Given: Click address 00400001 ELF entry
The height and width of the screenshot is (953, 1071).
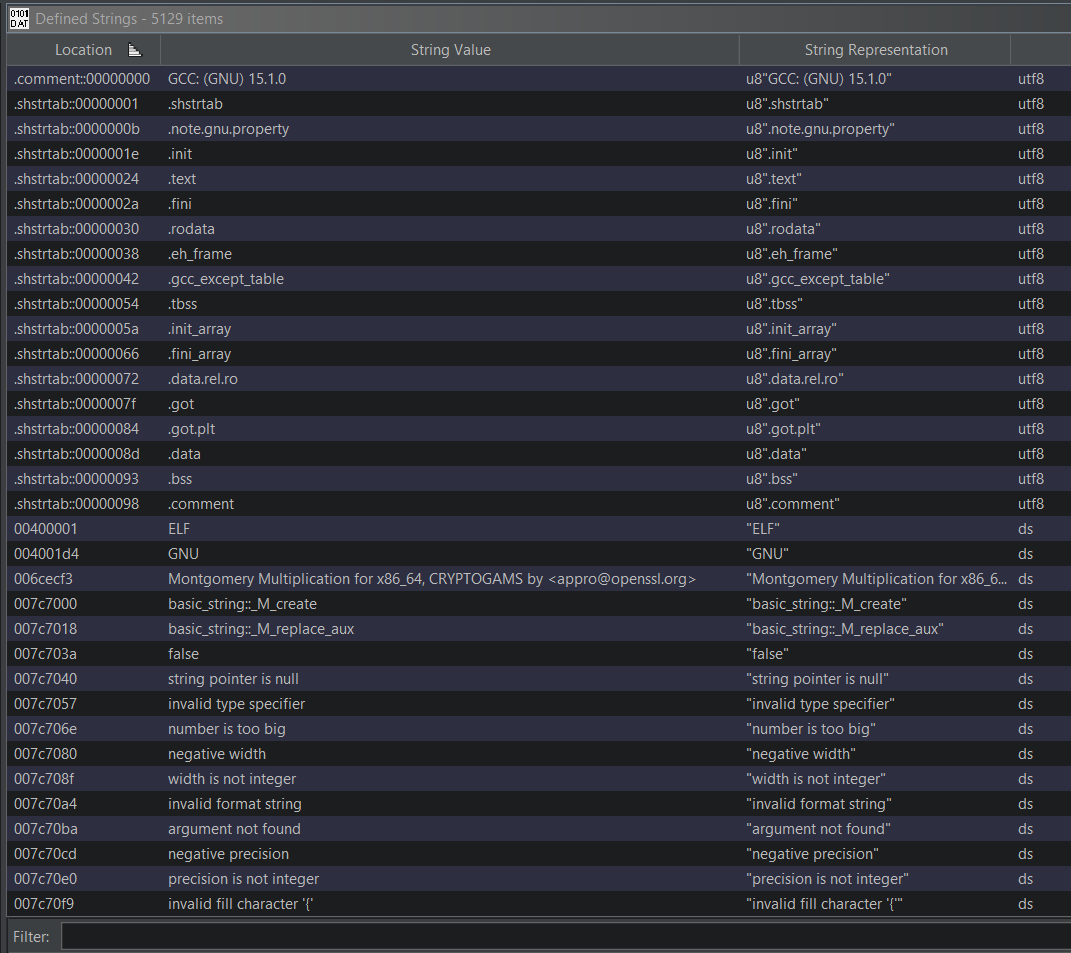Looking at the screenshot, I should pos(46,529).
